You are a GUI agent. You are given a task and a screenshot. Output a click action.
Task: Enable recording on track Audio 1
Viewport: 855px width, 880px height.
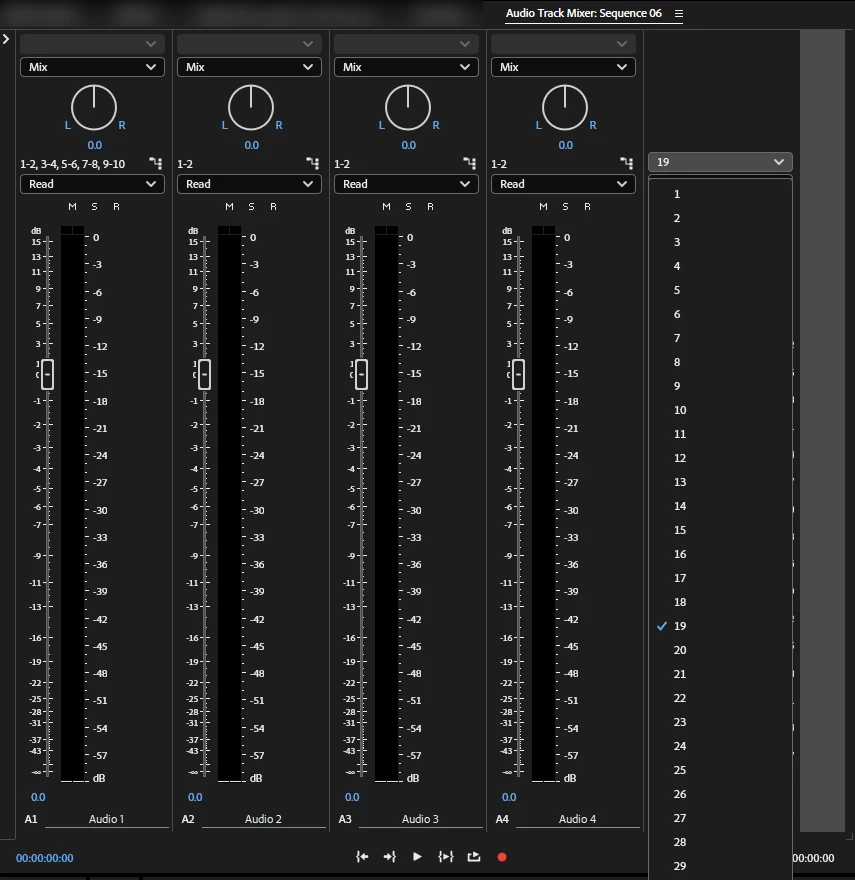pyautogui.click(x=116, y=207)
